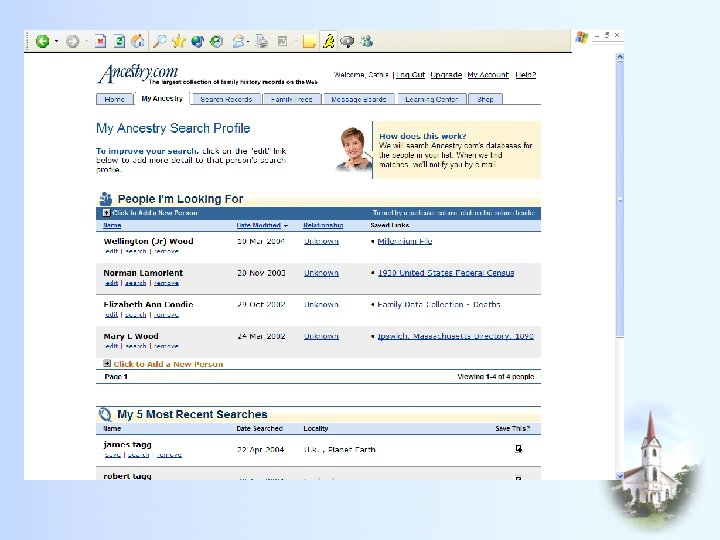
Task: Click remove under Norman Lamorient
Action: tap(166, 283)
